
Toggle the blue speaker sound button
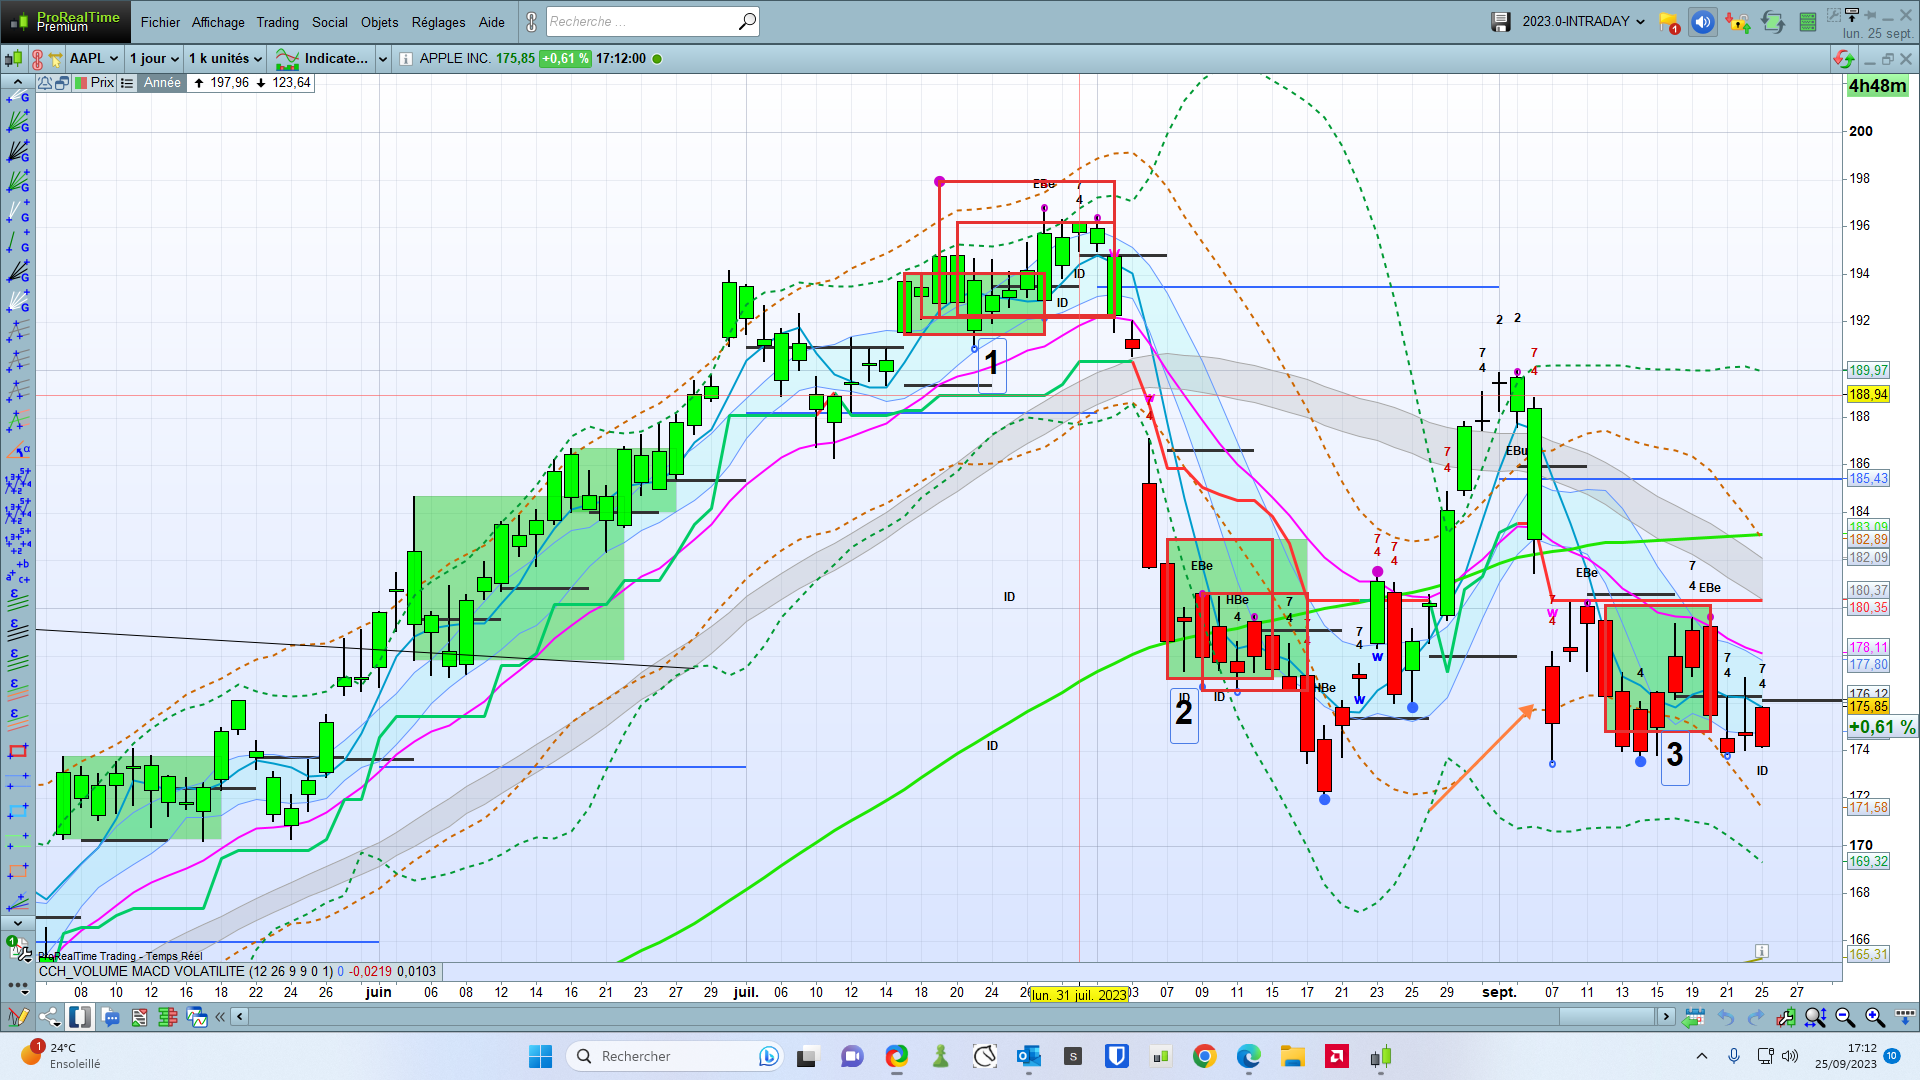click(1703, 21)
